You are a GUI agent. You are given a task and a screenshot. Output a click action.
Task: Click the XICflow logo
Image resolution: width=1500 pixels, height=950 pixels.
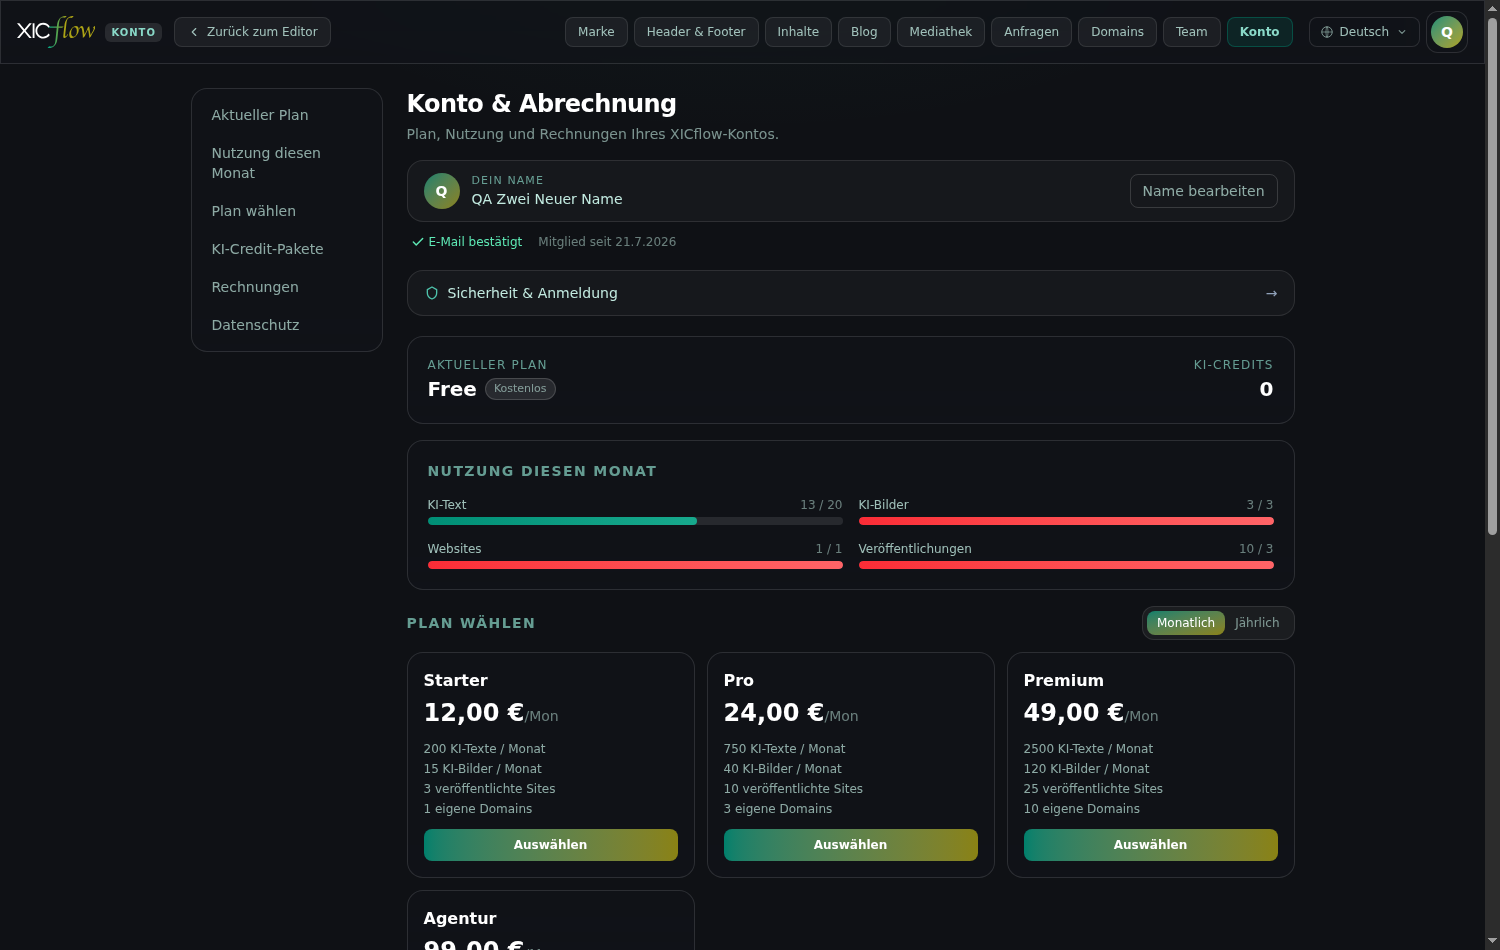coord(56,31)
